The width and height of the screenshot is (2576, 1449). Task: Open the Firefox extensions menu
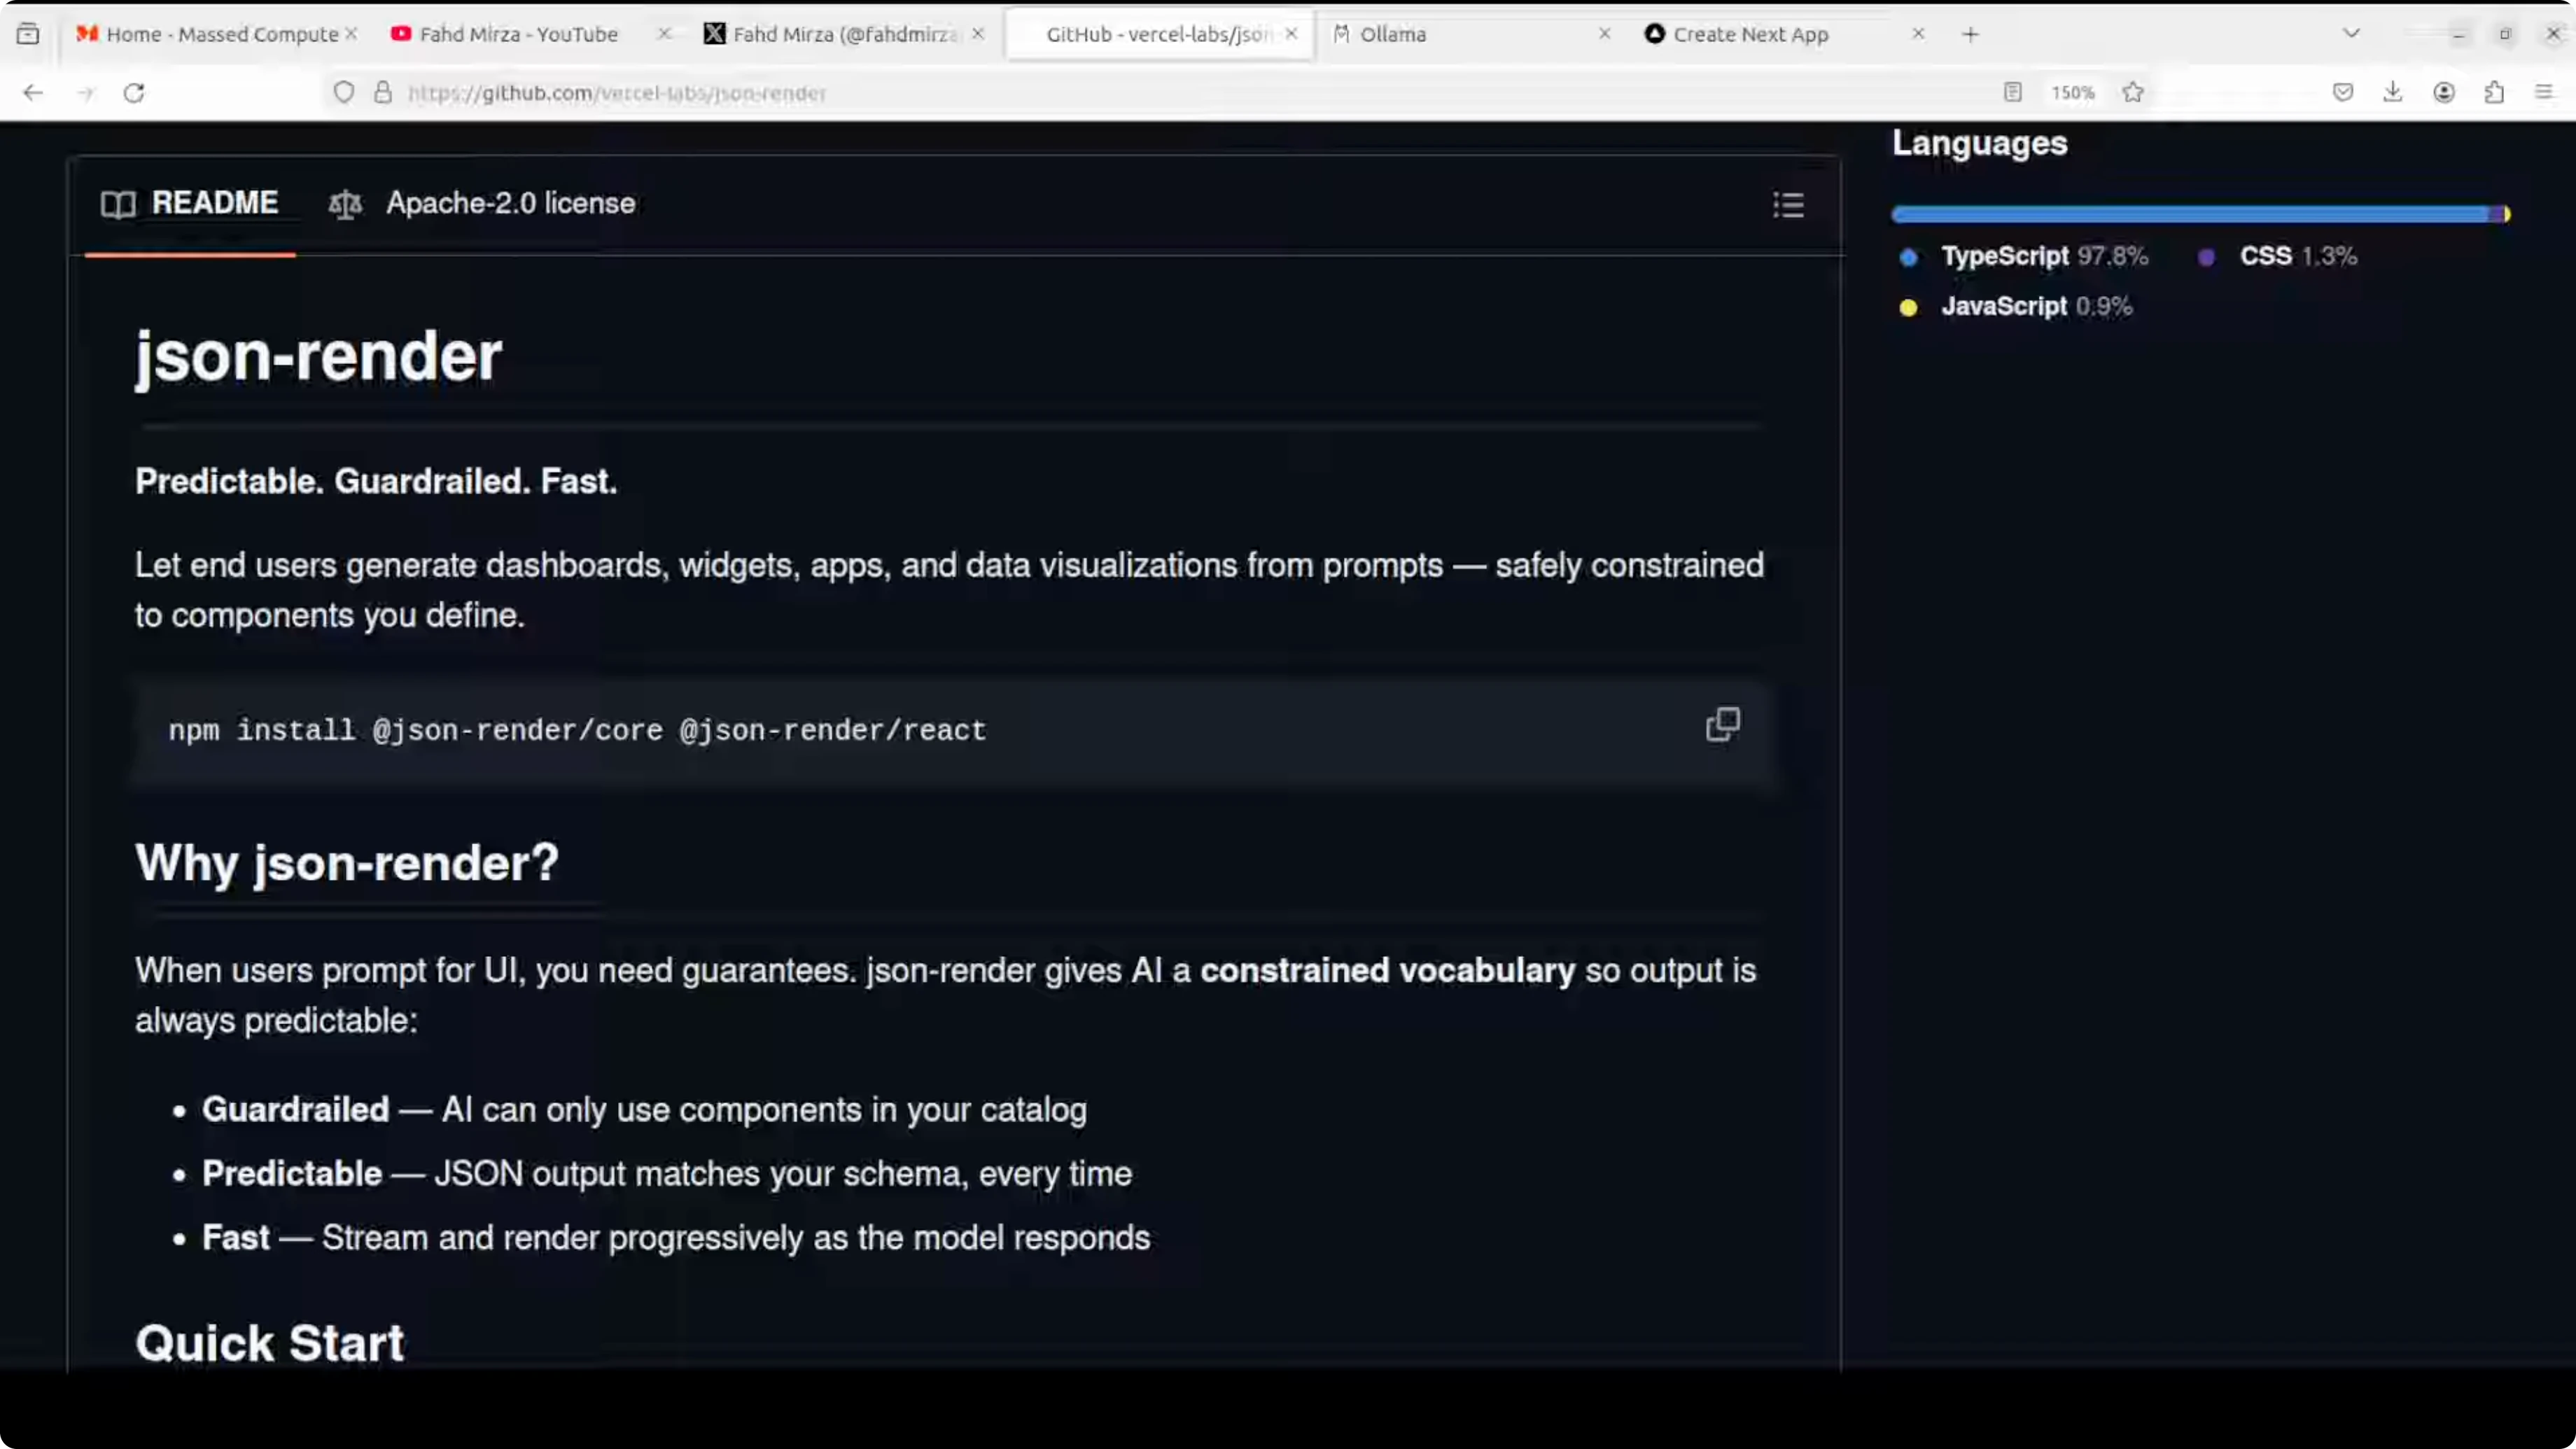click(2494, 93)
